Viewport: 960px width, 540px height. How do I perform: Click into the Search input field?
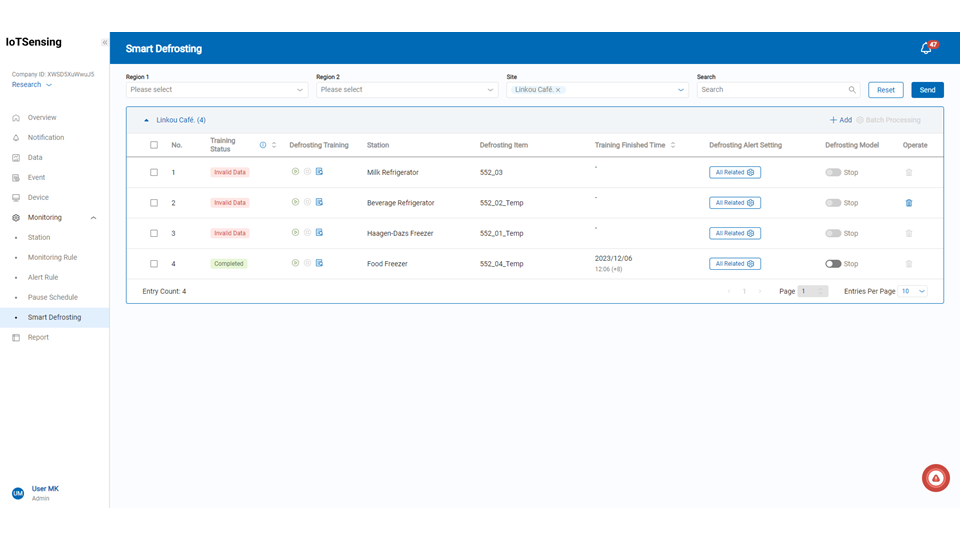click(x=770, y=90)
